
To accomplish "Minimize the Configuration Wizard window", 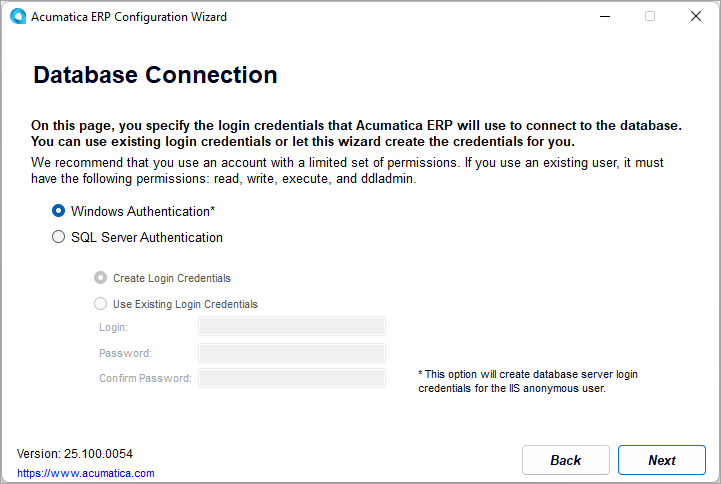I will tap(605, 16).
